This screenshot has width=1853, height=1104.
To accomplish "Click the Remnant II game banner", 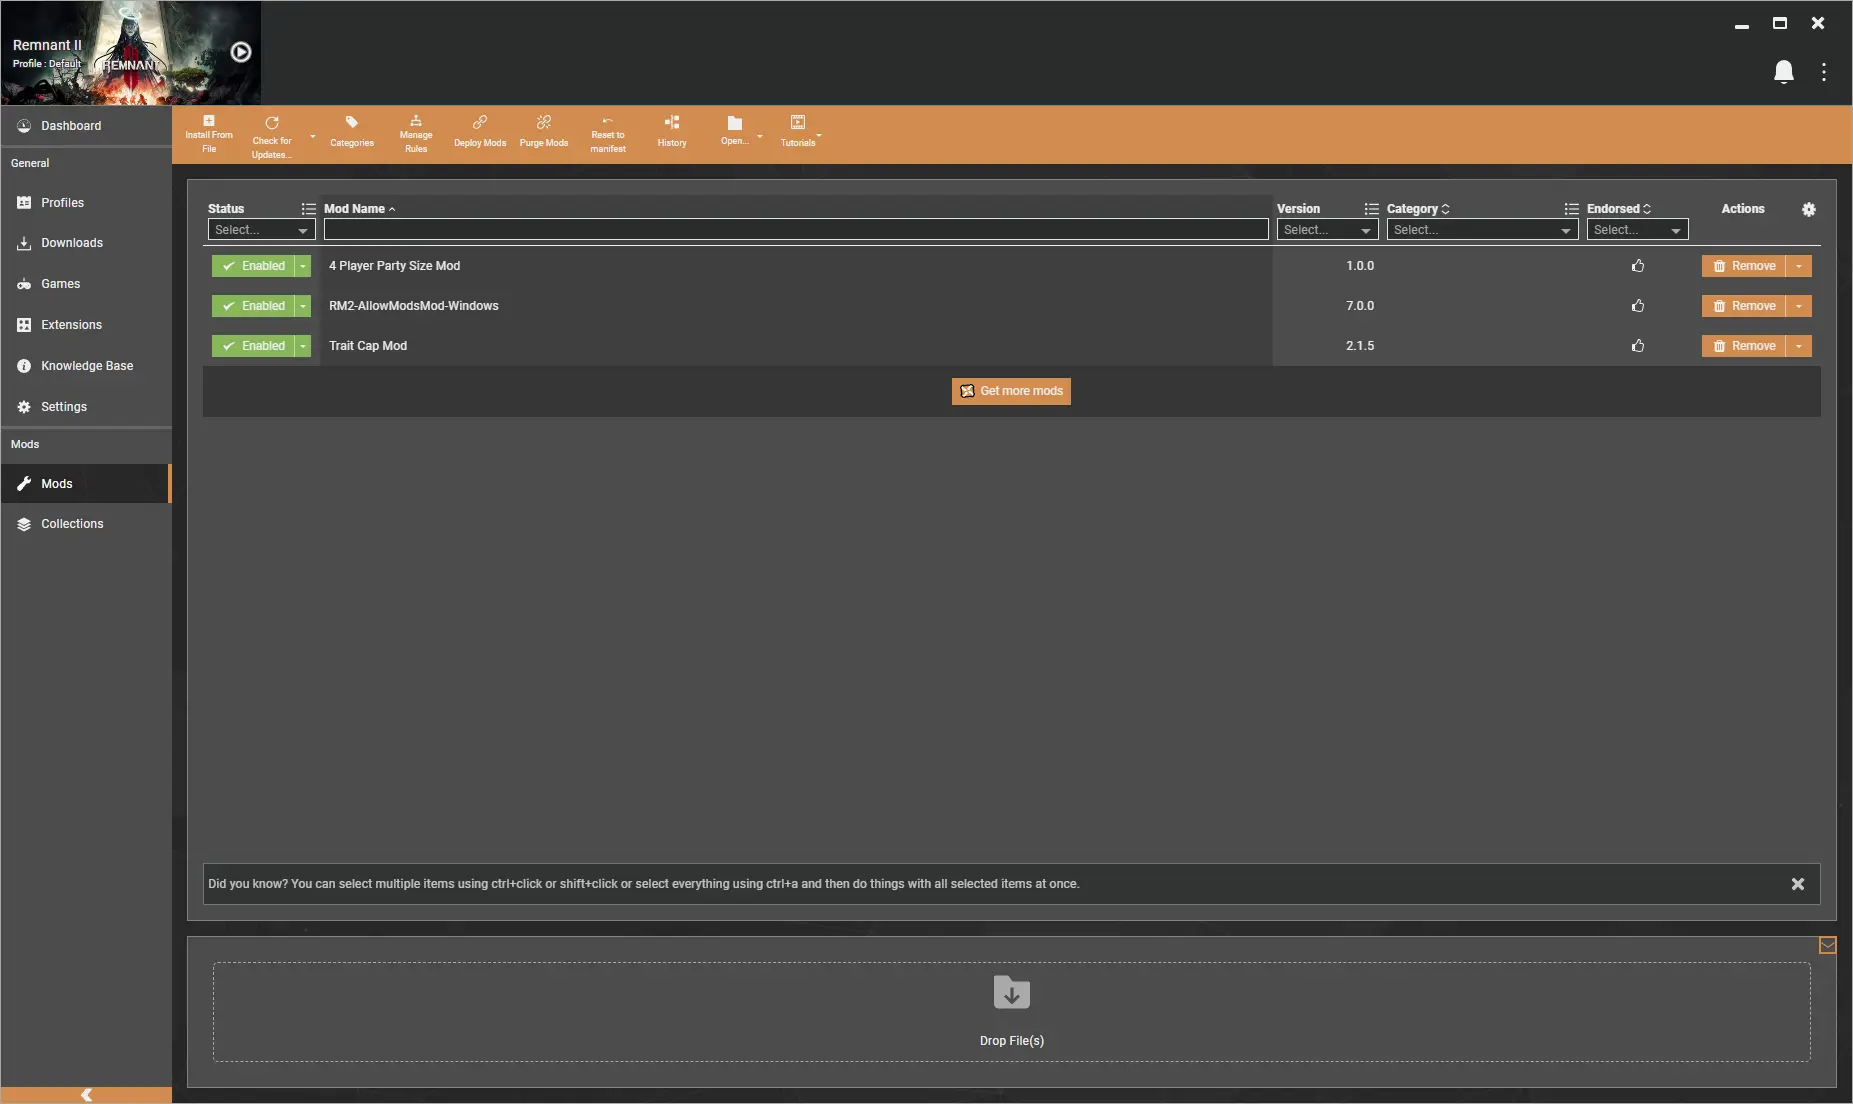I will click(131, 53).
